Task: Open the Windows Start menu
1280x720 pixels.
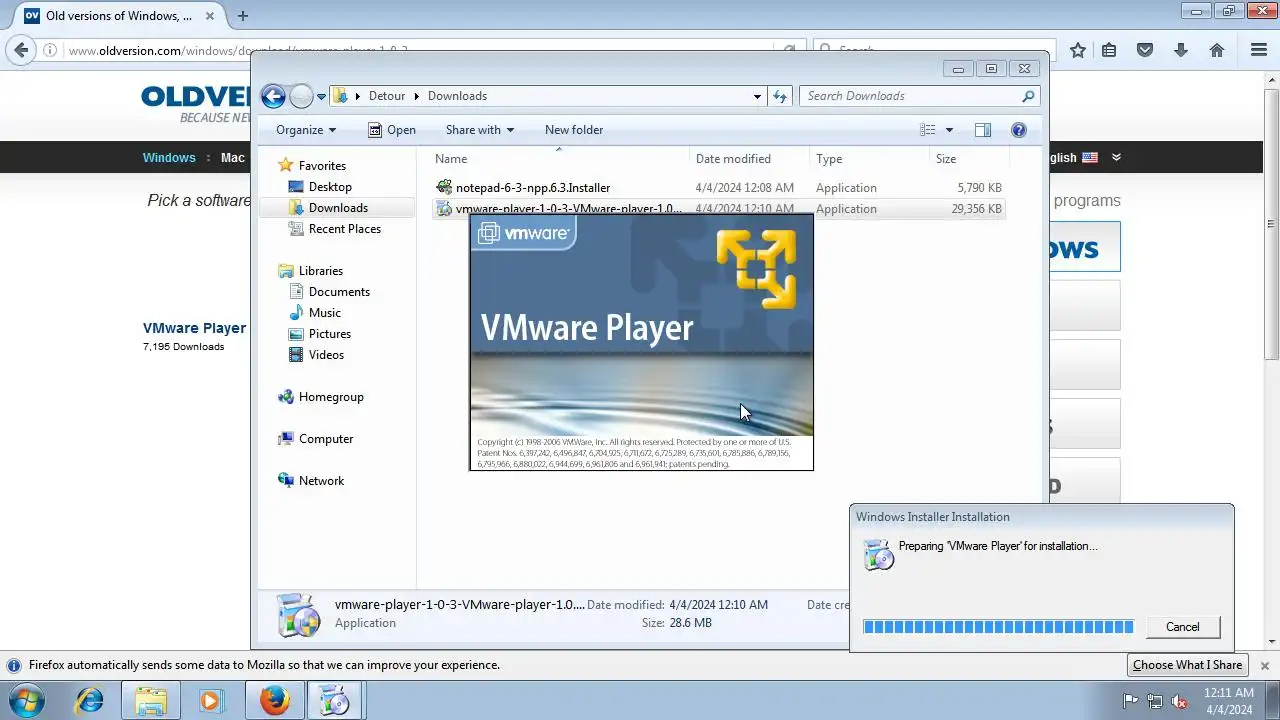Action: pyautogui.click(x=27, y=700)
